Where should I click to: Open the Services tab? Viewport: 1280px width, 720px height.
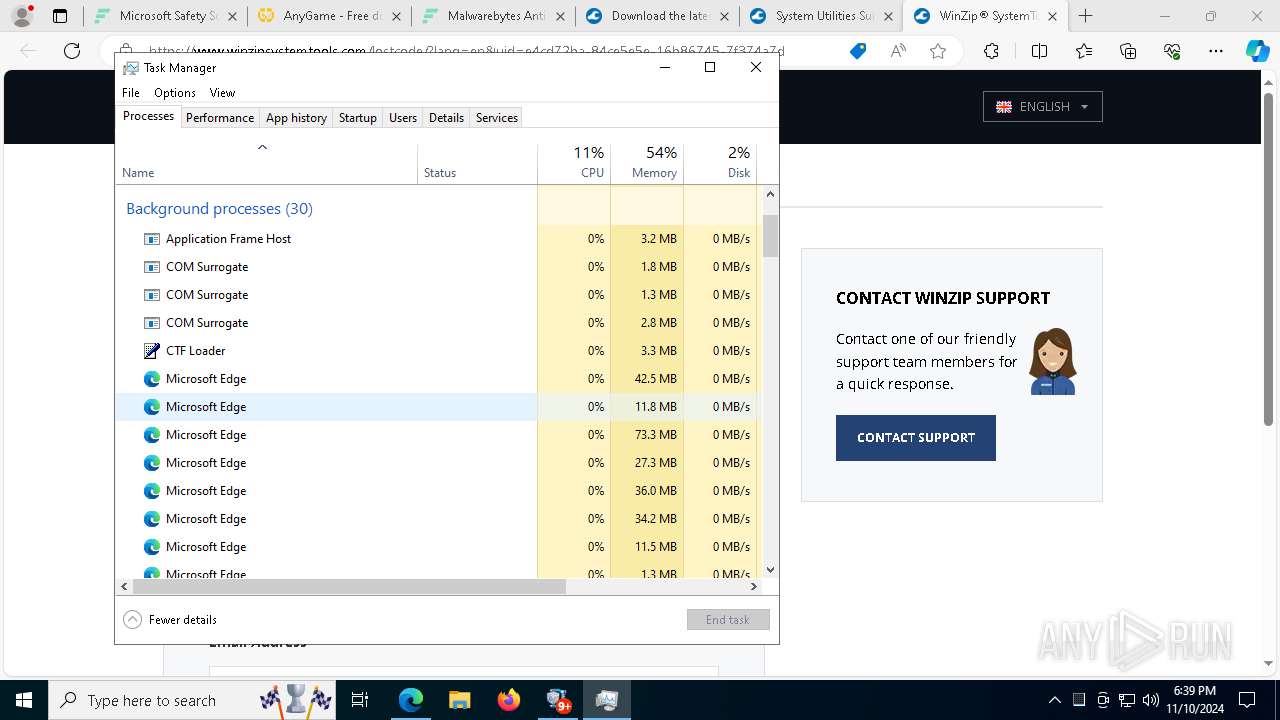pos(497,117)
